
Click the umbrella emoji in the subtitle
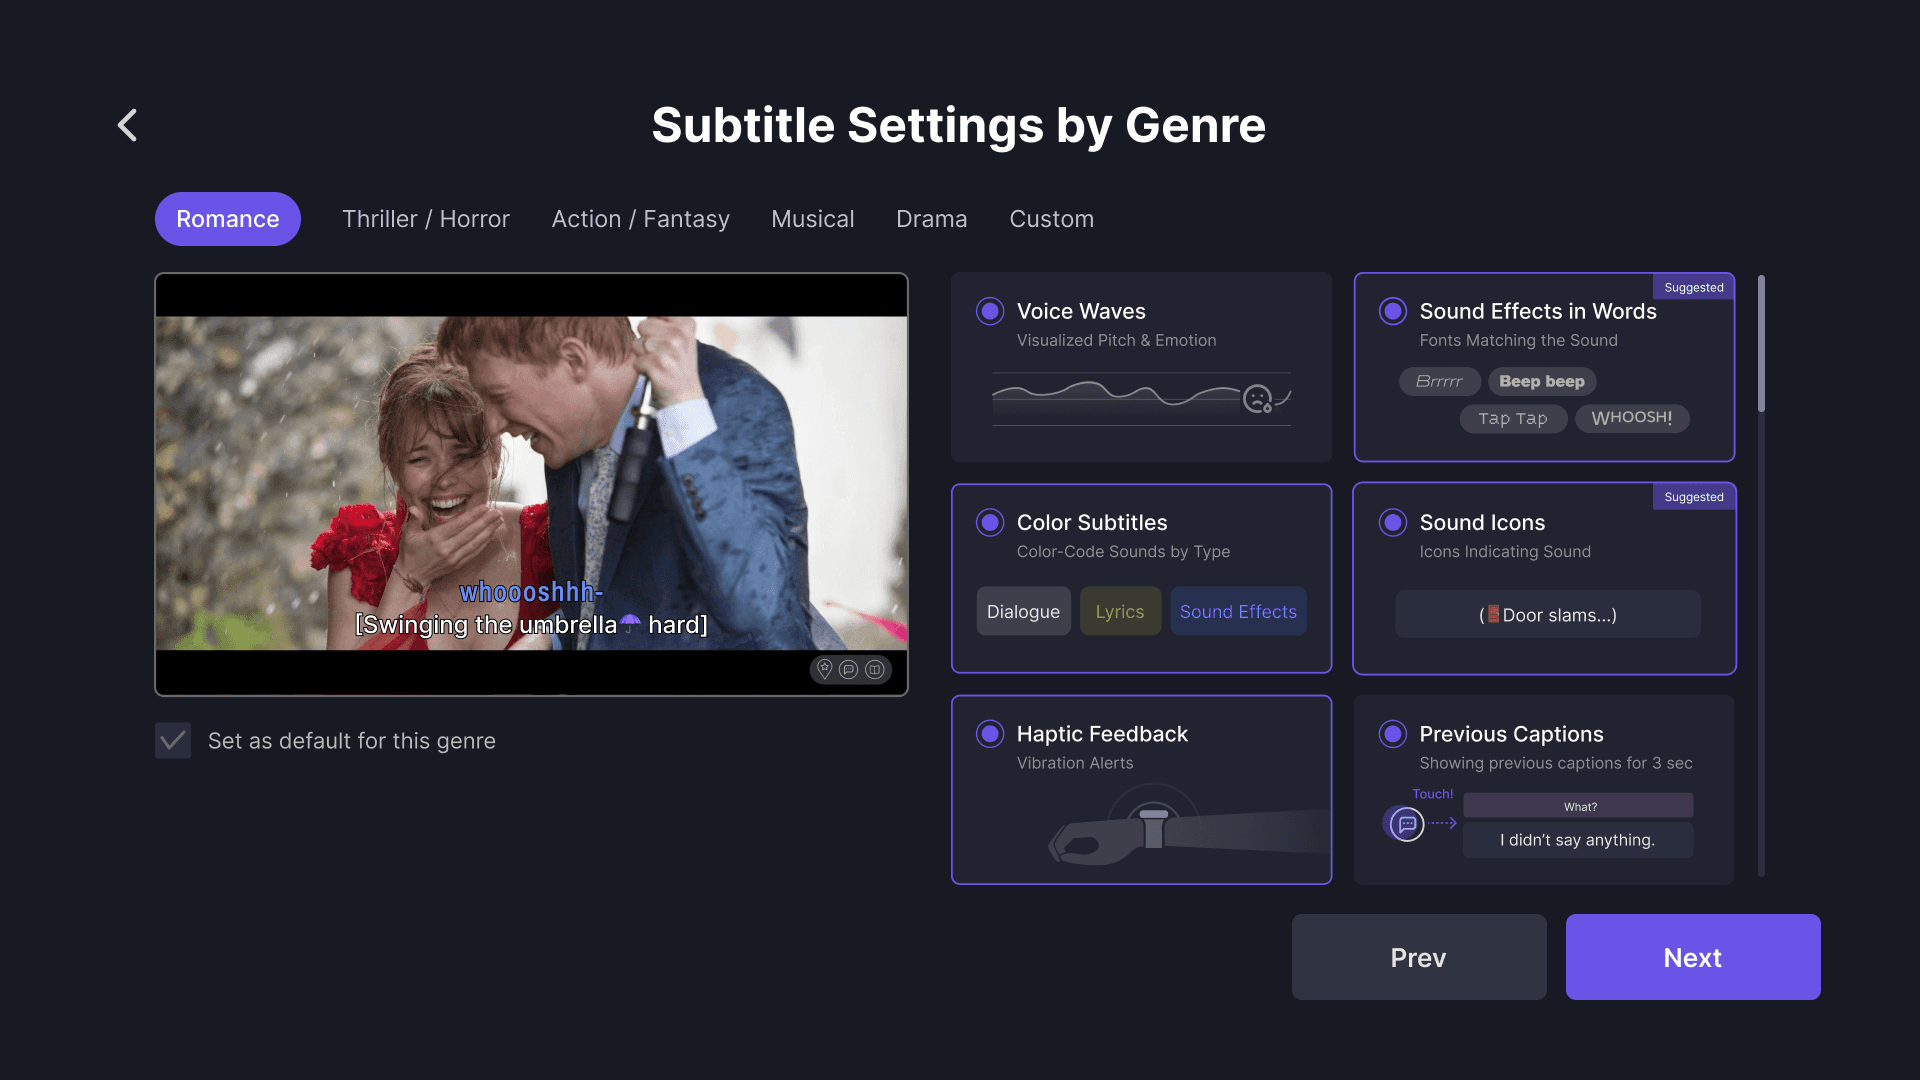click(630, 624)
